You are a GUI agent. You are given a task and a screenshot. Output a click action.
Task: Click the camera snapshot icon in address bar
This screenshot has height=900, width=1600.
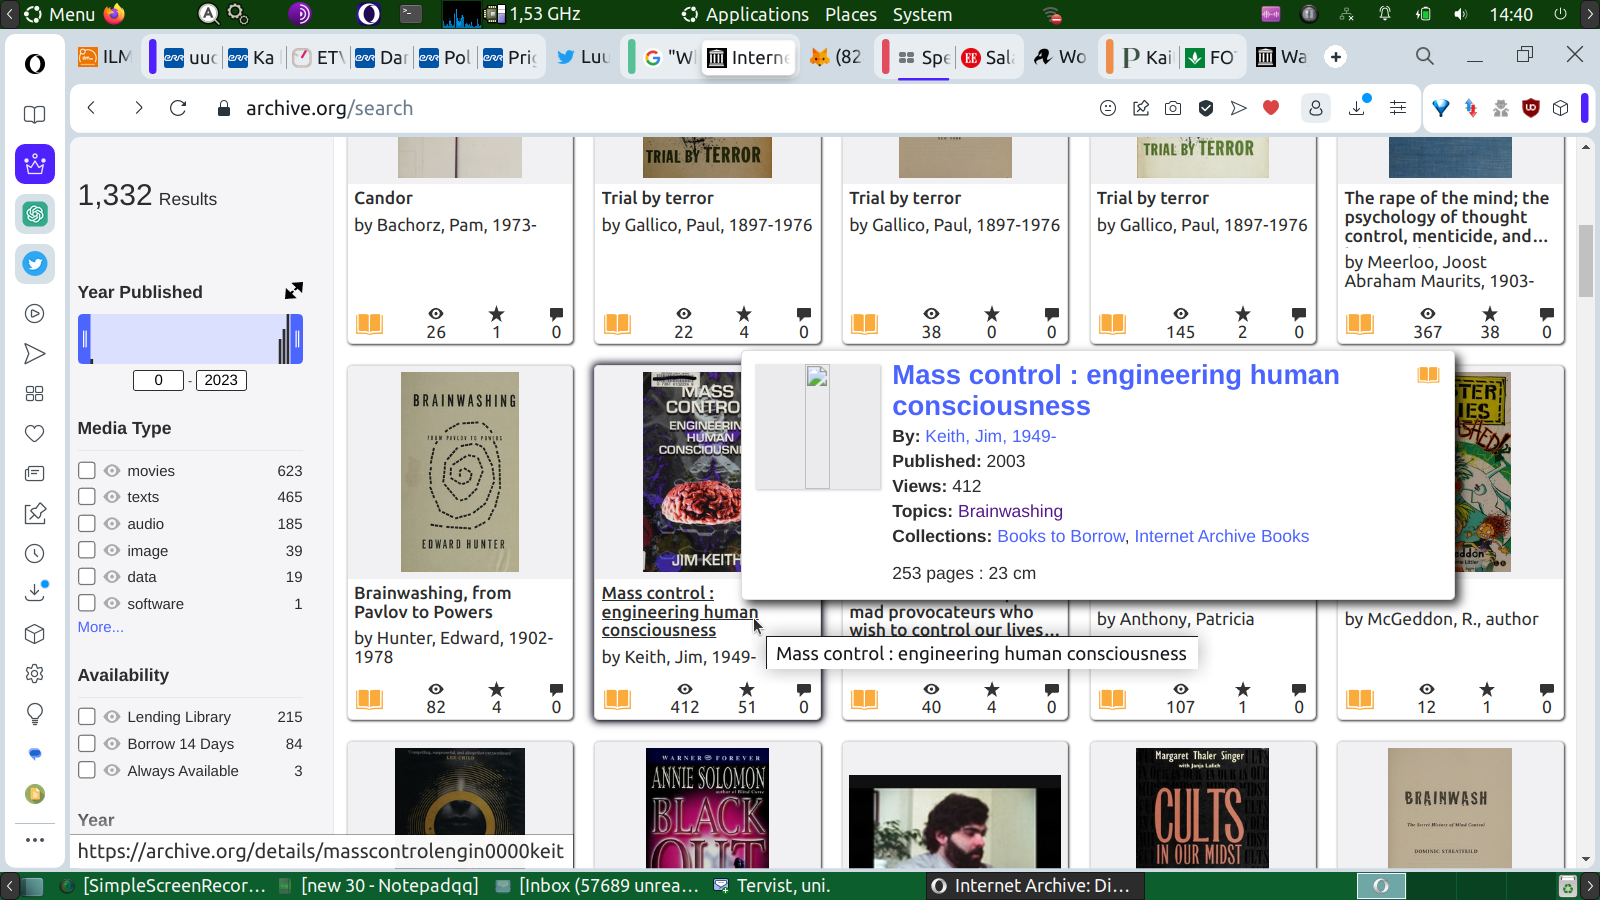tap(1173, 108)
